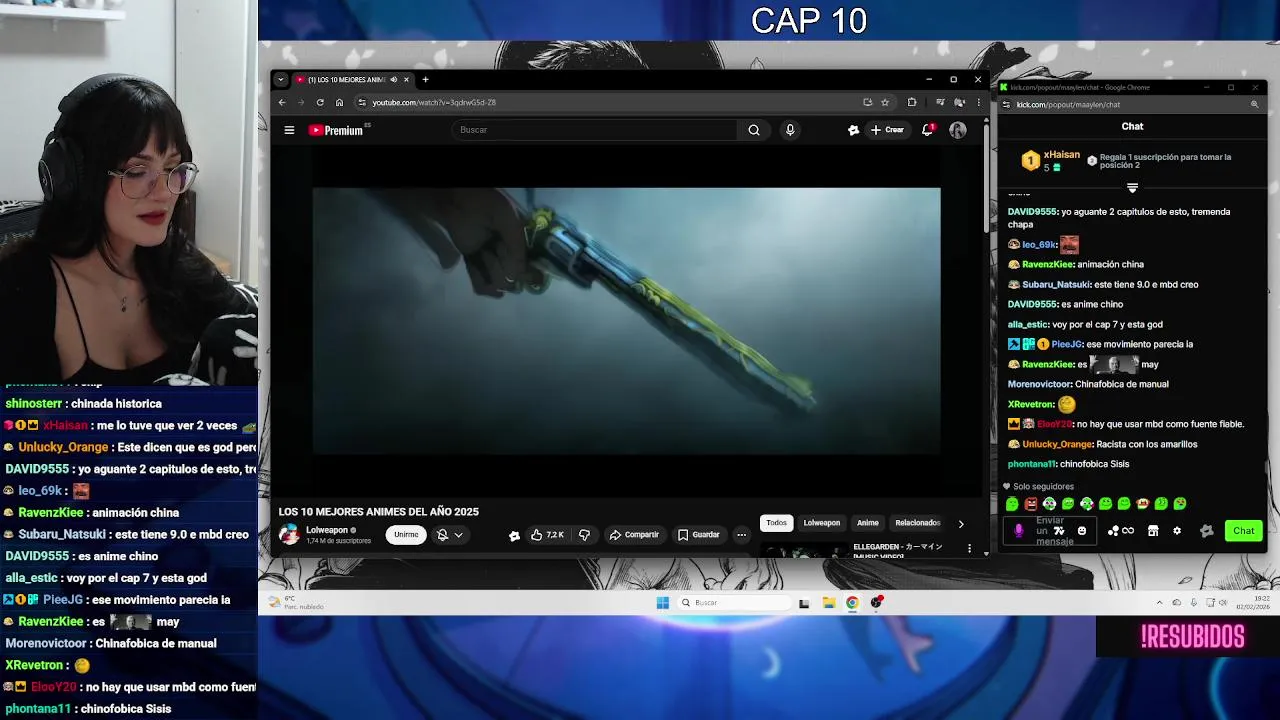This screenshot has height=720, width=1280.
Task: Select the Anime filter chip
Action: pyautogui.click(x=868, y=523)
